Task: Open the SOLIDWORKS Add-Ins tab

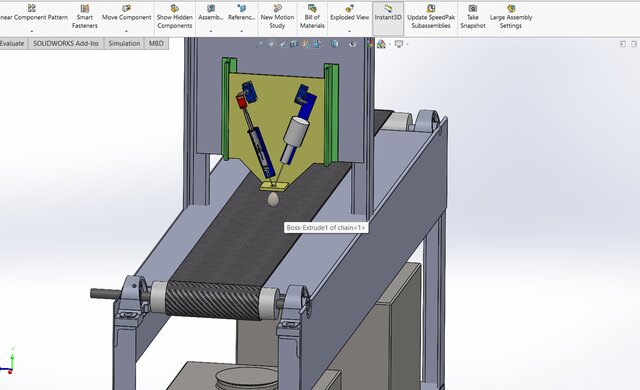Action: 66,43
